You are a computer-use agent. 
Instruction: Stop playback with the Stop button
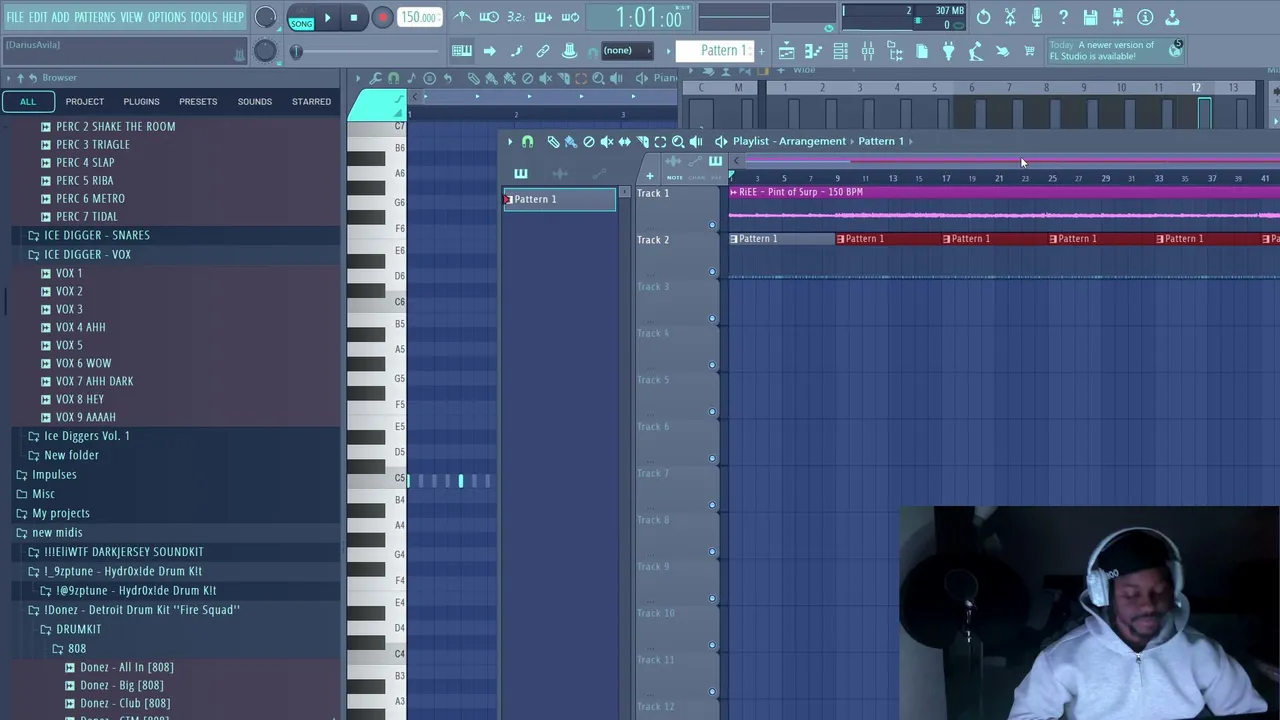coord(353,18)
